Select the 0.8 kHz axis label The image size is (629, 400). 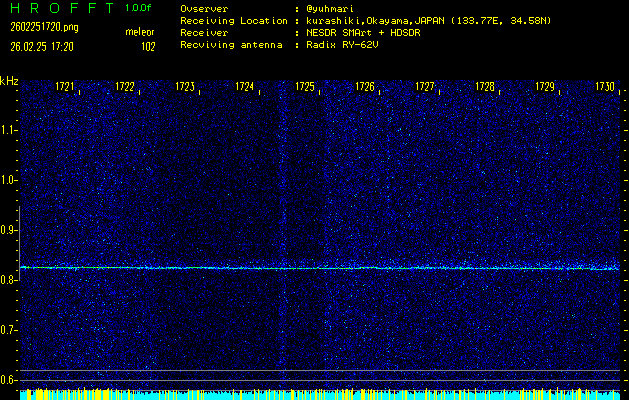click(x=9, y=280)
